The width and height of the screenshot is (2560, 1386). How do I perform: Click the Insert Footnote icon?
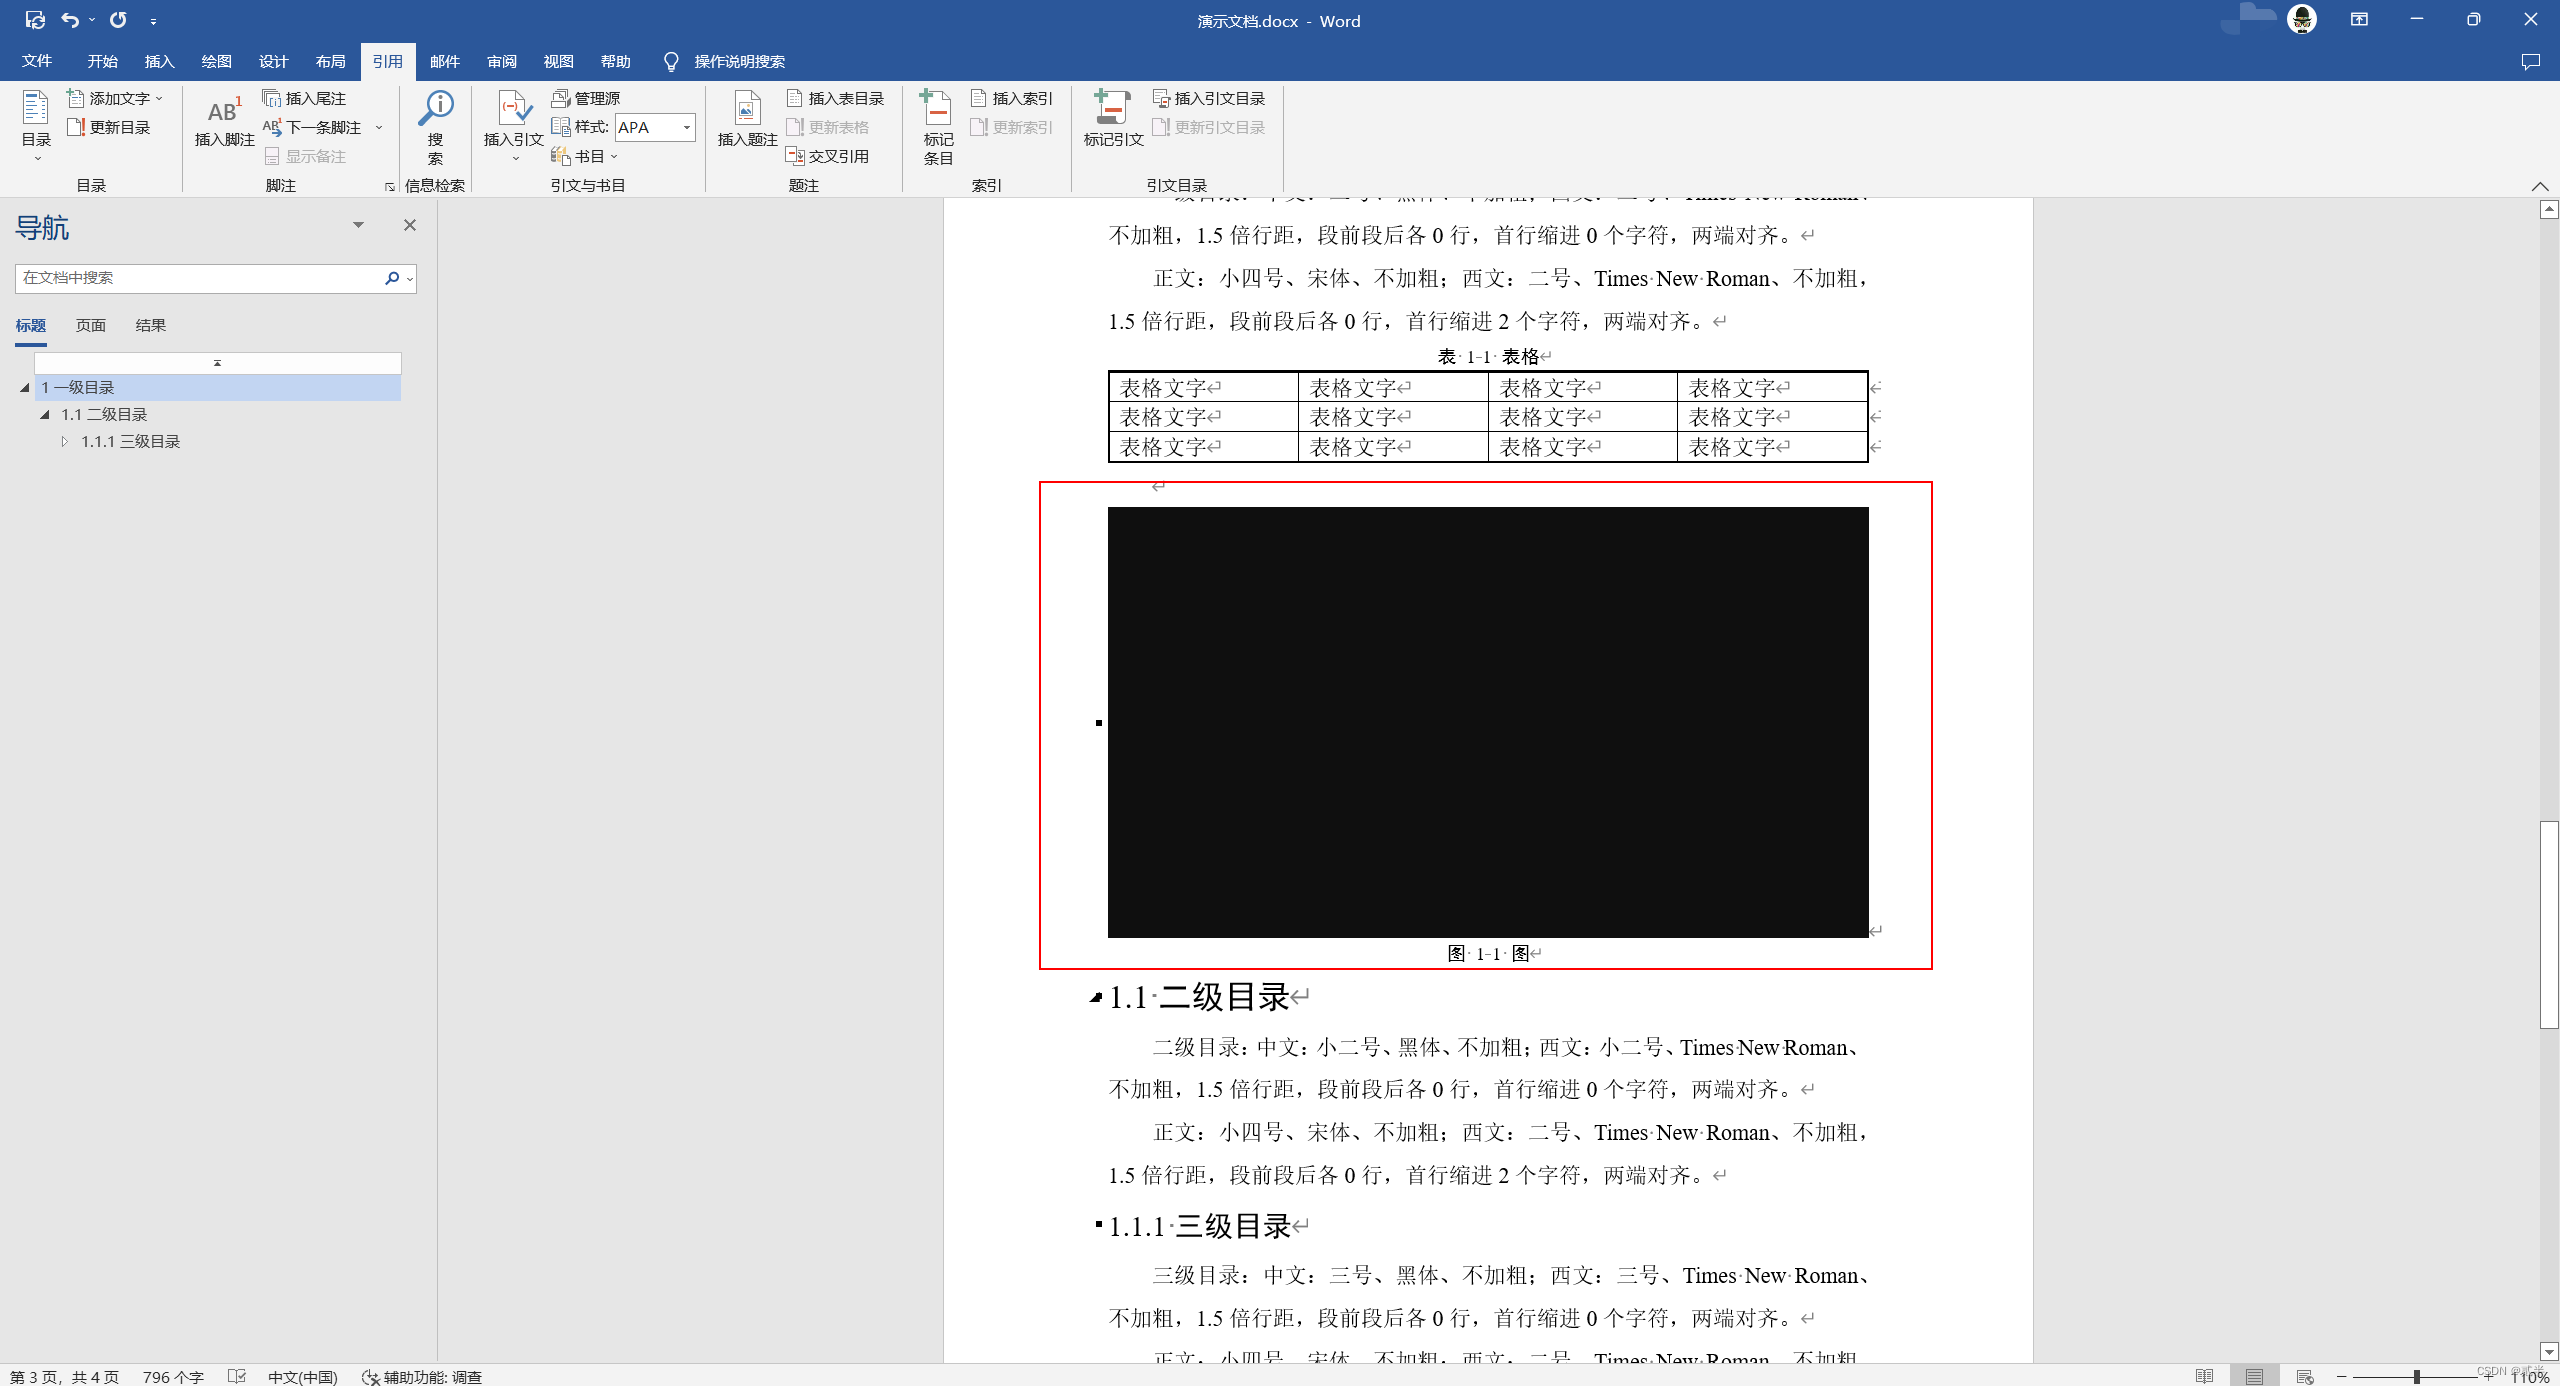point(223,112)
